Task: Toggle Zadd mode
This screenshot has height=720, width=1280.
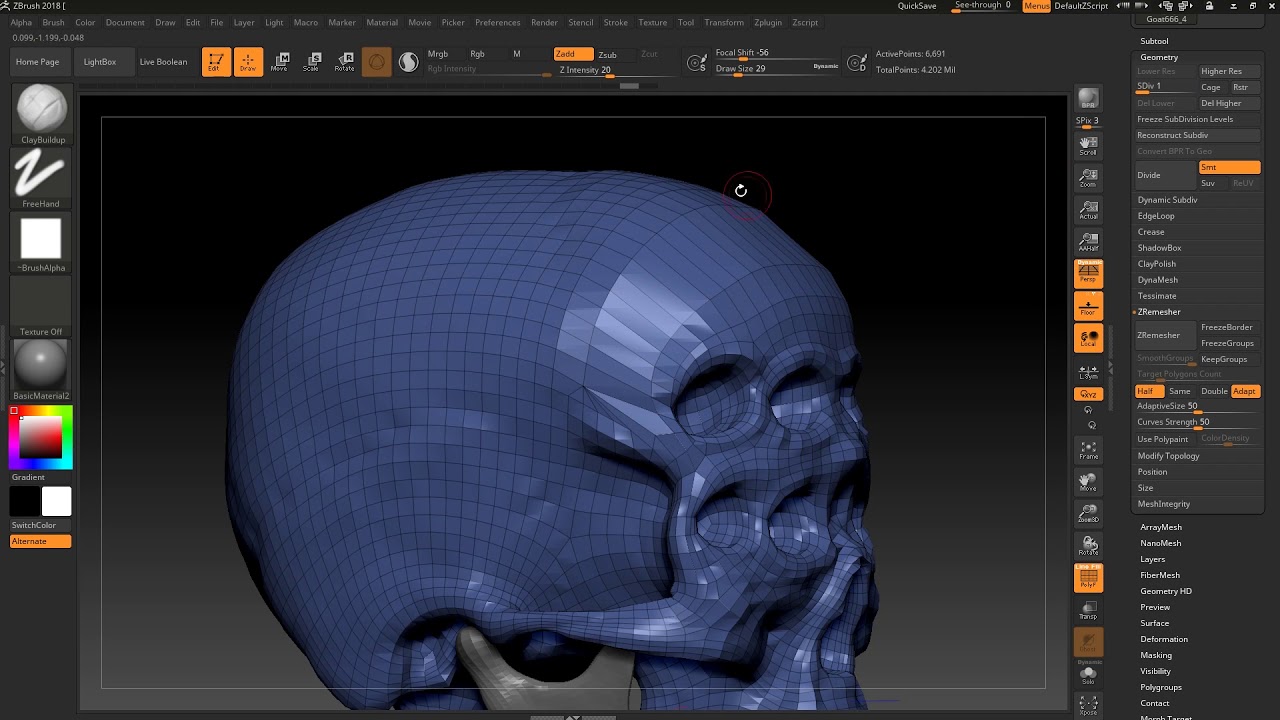Action: (x=573, y=54)
